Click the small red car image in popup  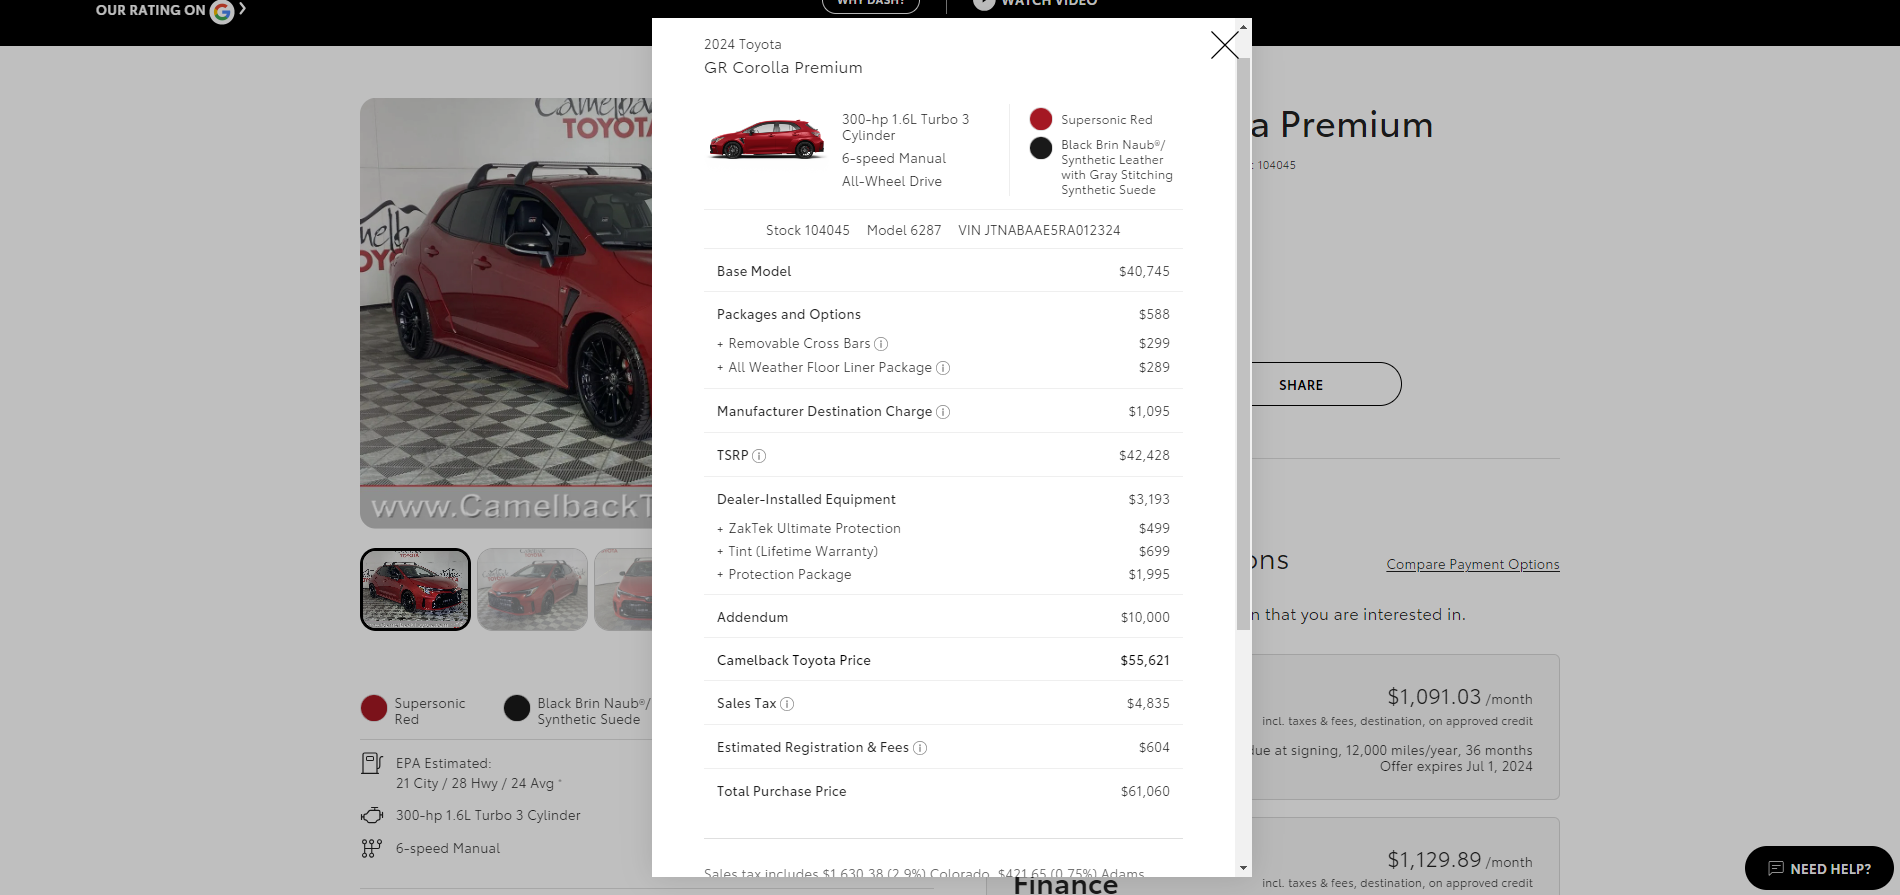pos(766,140)
